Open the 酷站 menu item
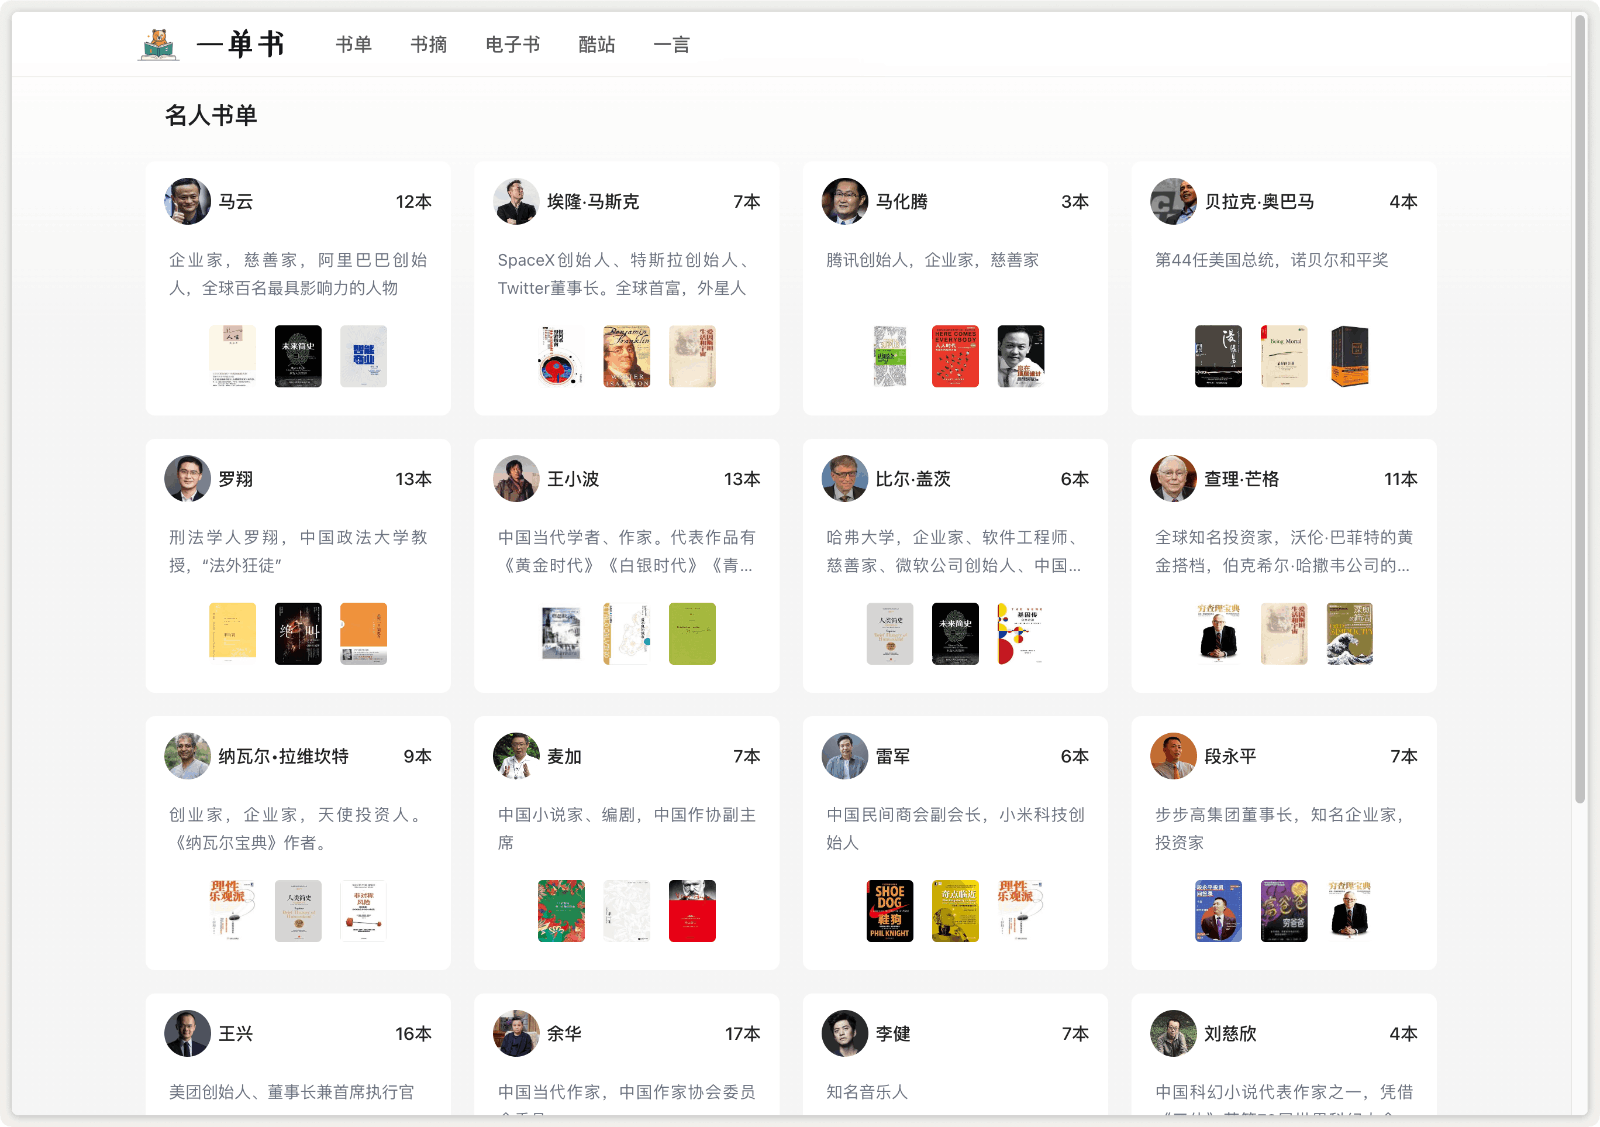Screen dimensions: 1600x1127 [597, 45]
